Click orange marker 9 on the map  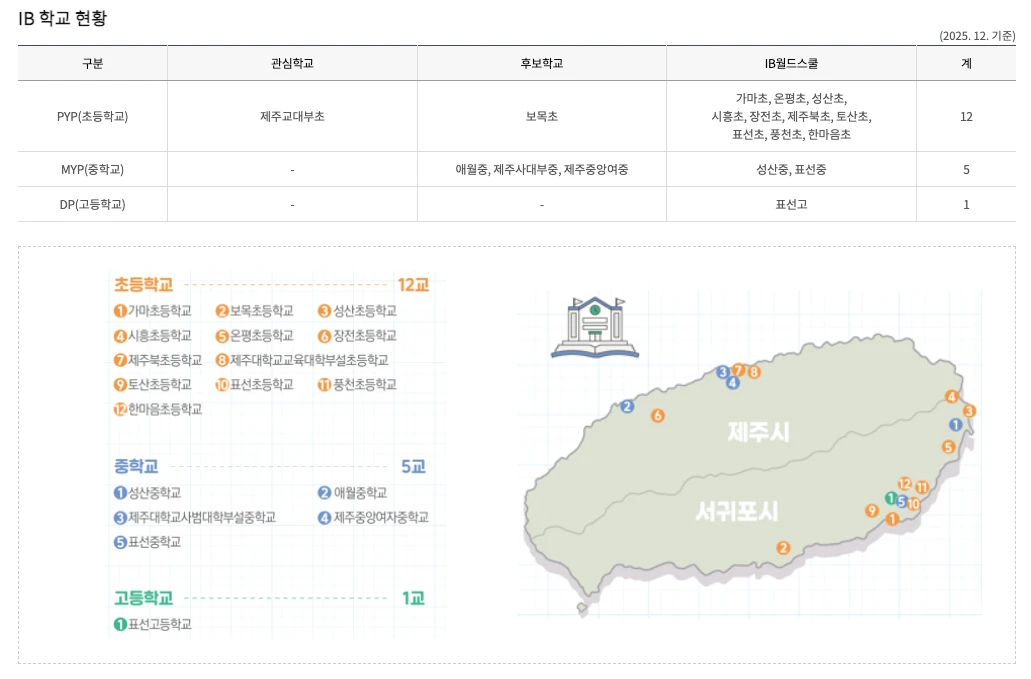click(872, 511)
